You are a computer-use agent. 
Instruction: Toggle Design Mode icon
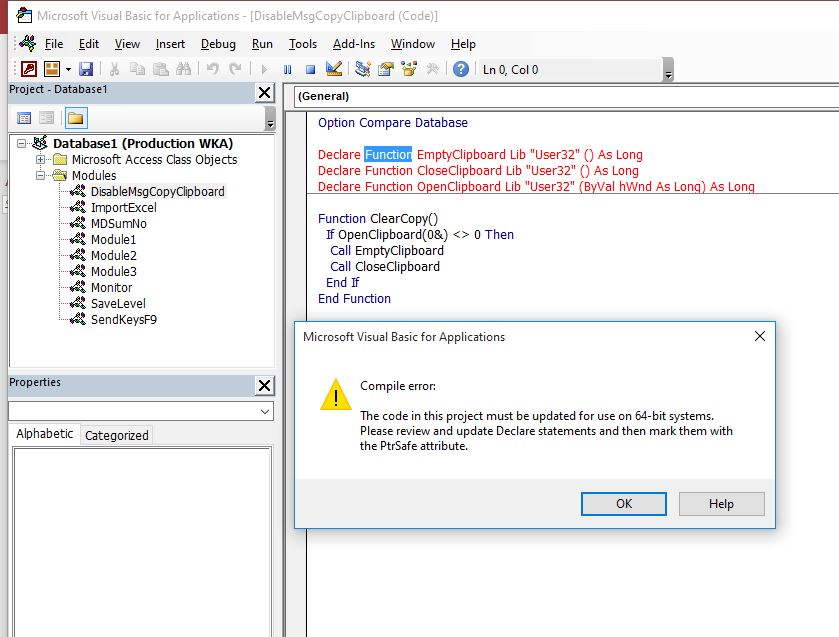coord(333,69)
